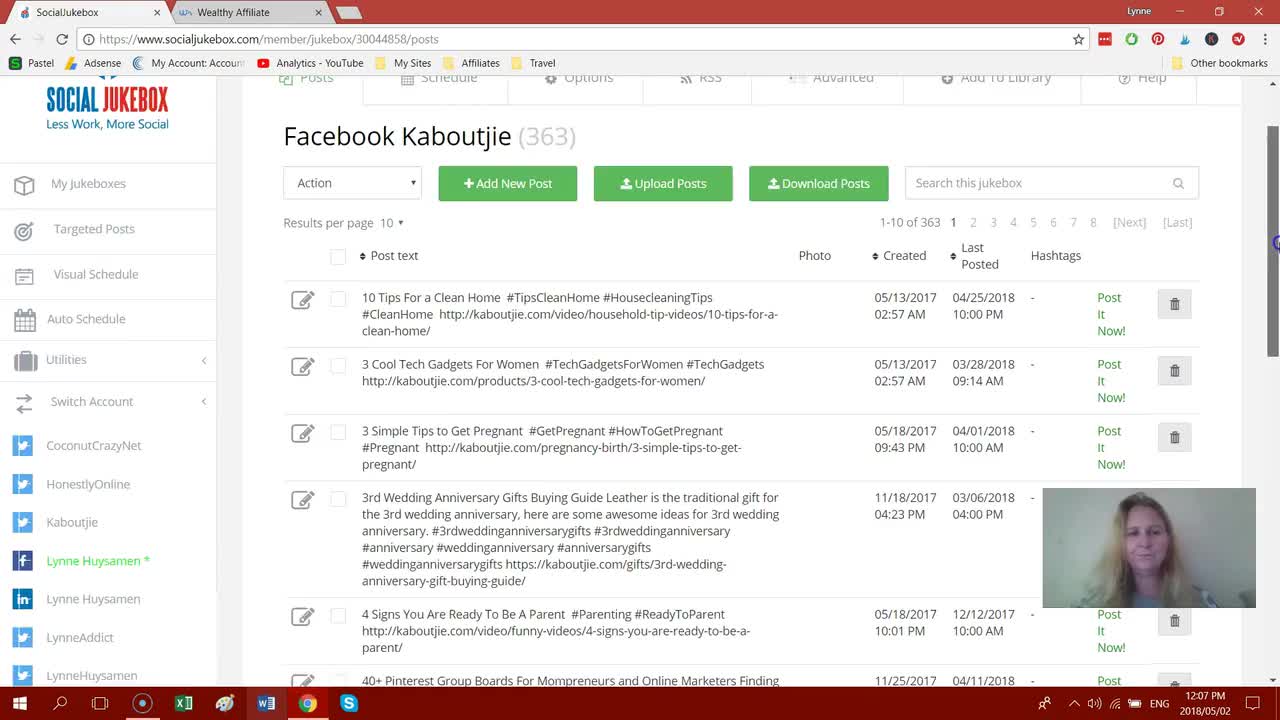The height and width of the screenshot is (720, 1280).
Task: Edit the 3 Cool Tech Gadgets post
Action: pyautogui.click(x=302, y=367)
